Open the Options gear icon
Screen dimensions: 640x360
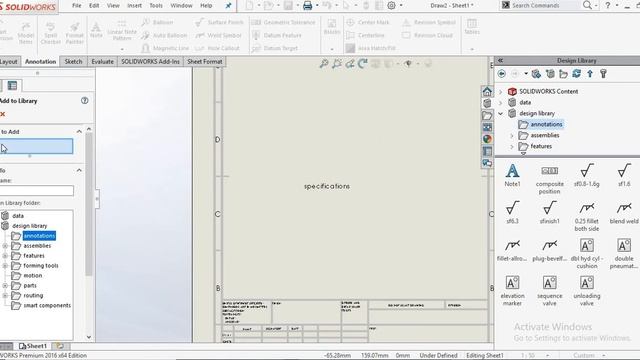click(391, 6)
